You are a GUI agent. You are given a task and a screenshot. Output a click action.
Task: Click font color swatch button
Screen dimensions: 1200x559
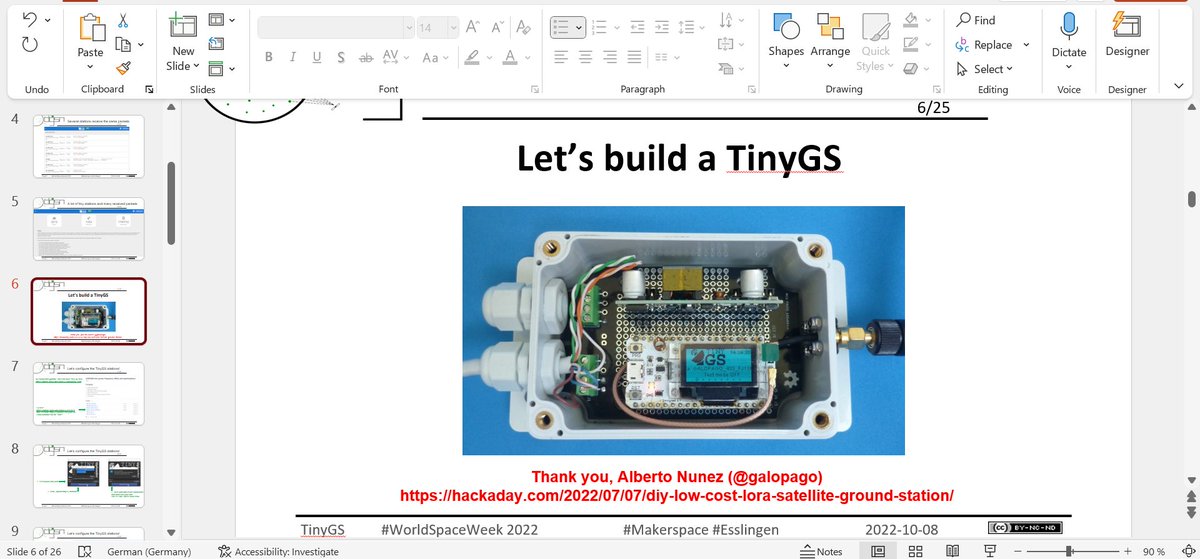(x=510, y=57)
